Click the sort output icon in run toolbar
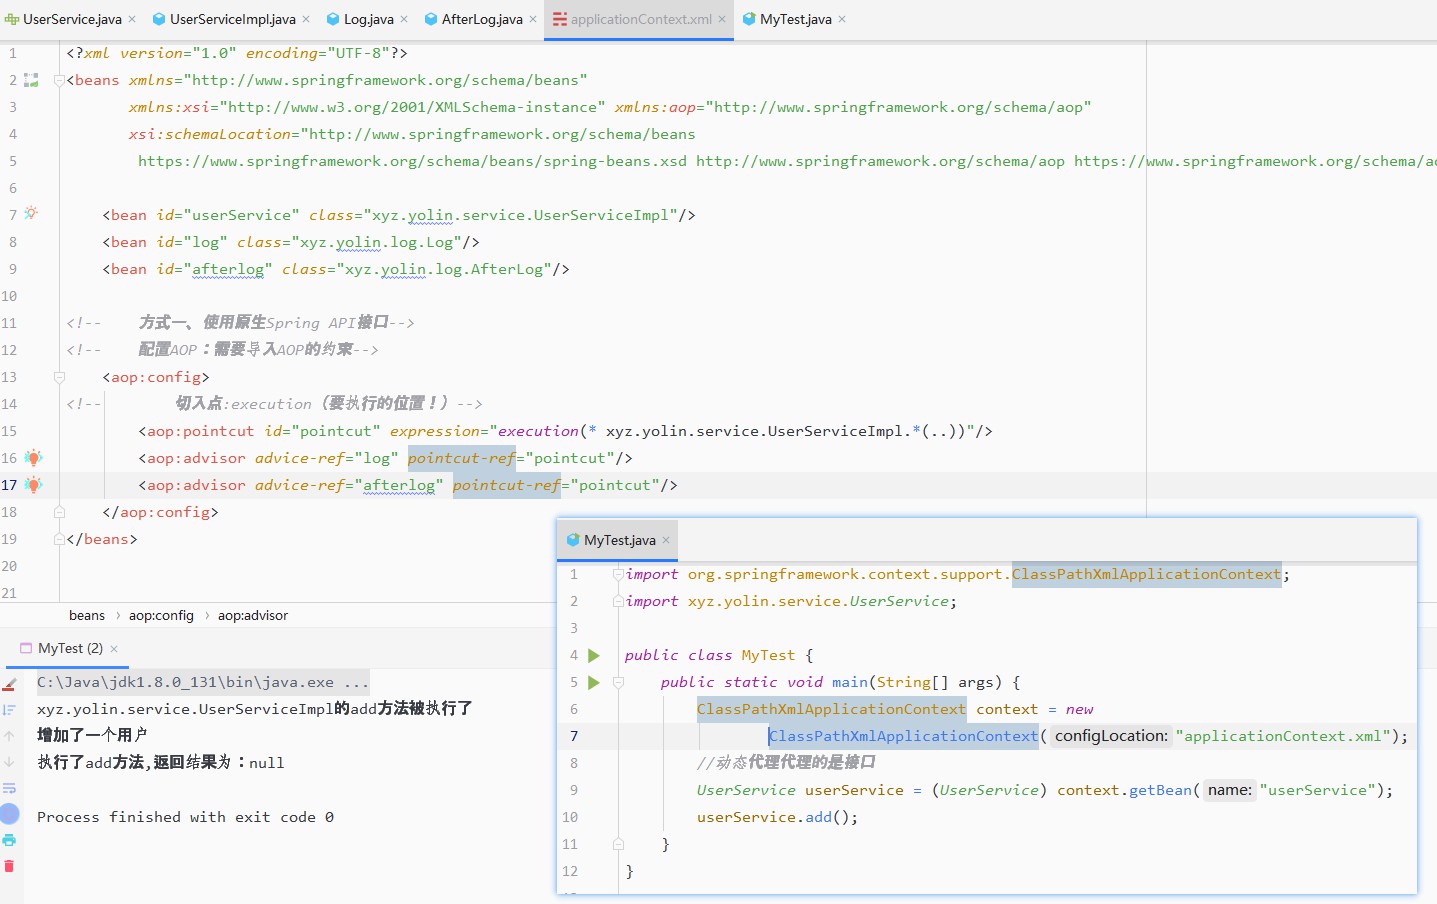This screenshot has height=904, width=1437. (x=9, y=710)
